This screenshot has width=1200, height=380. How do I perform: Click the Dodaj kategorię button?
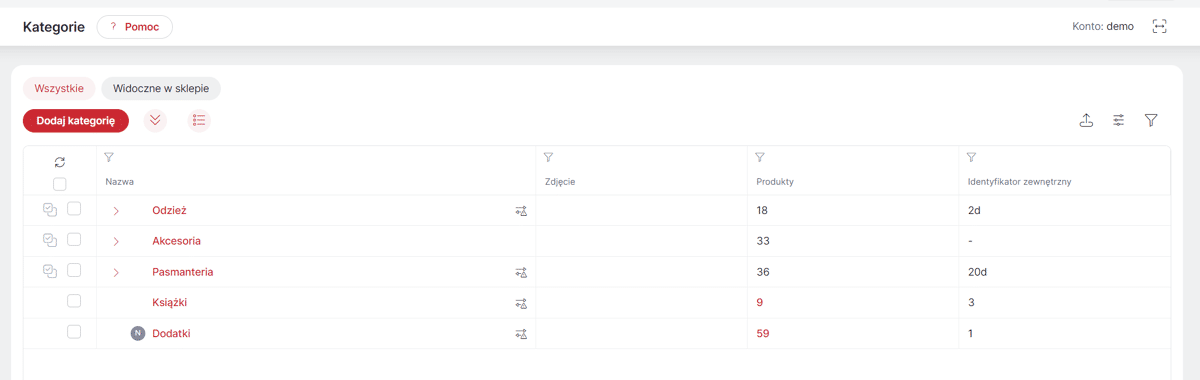tap(76, 121)
